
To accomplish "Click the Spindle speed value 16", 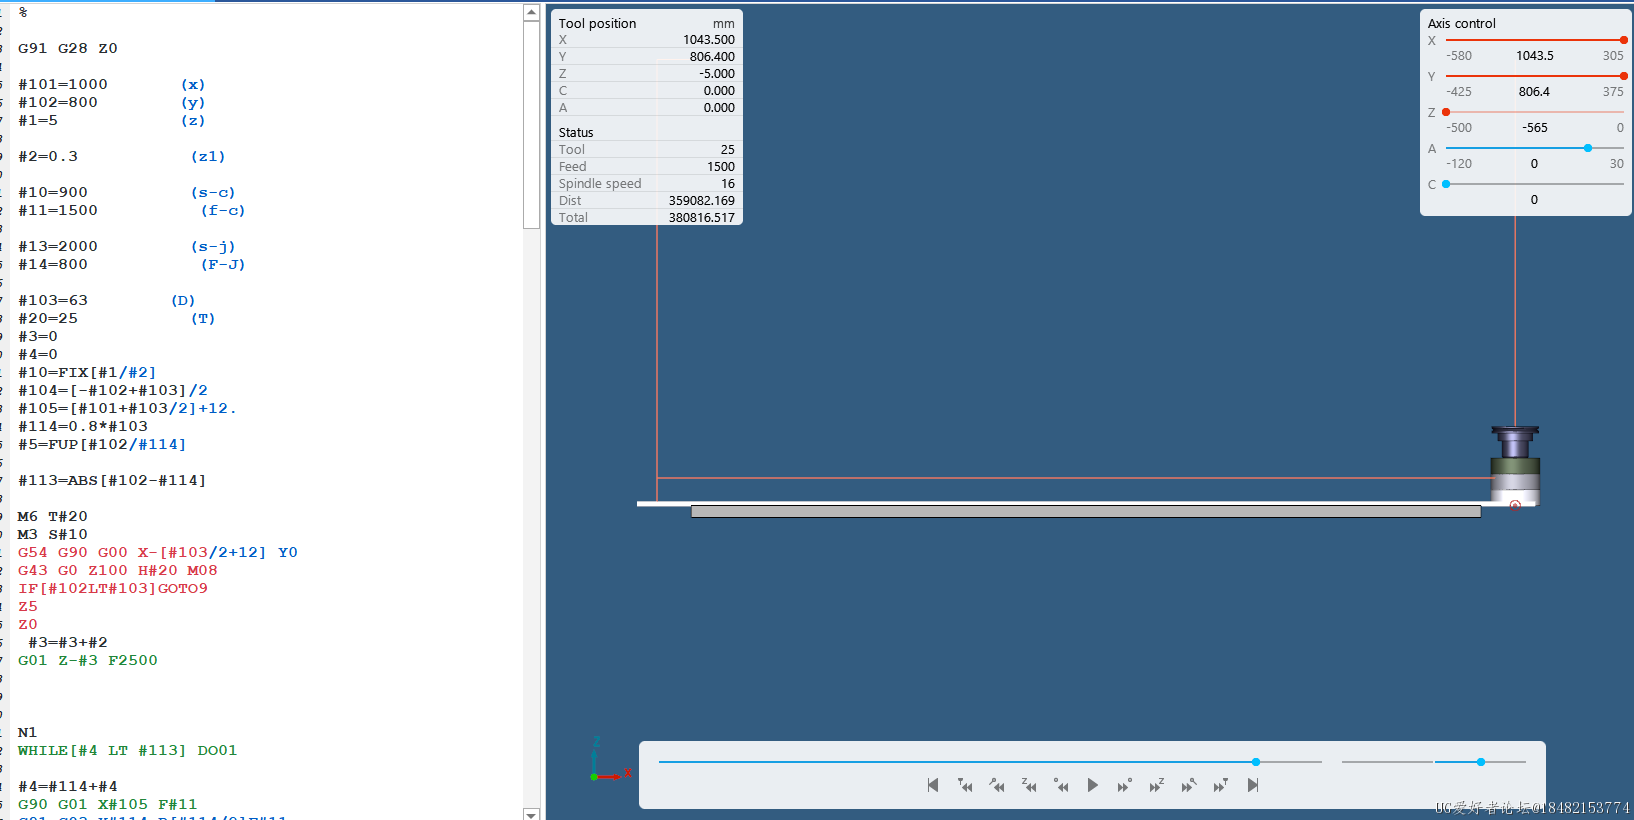I will [x=728, y=184].
